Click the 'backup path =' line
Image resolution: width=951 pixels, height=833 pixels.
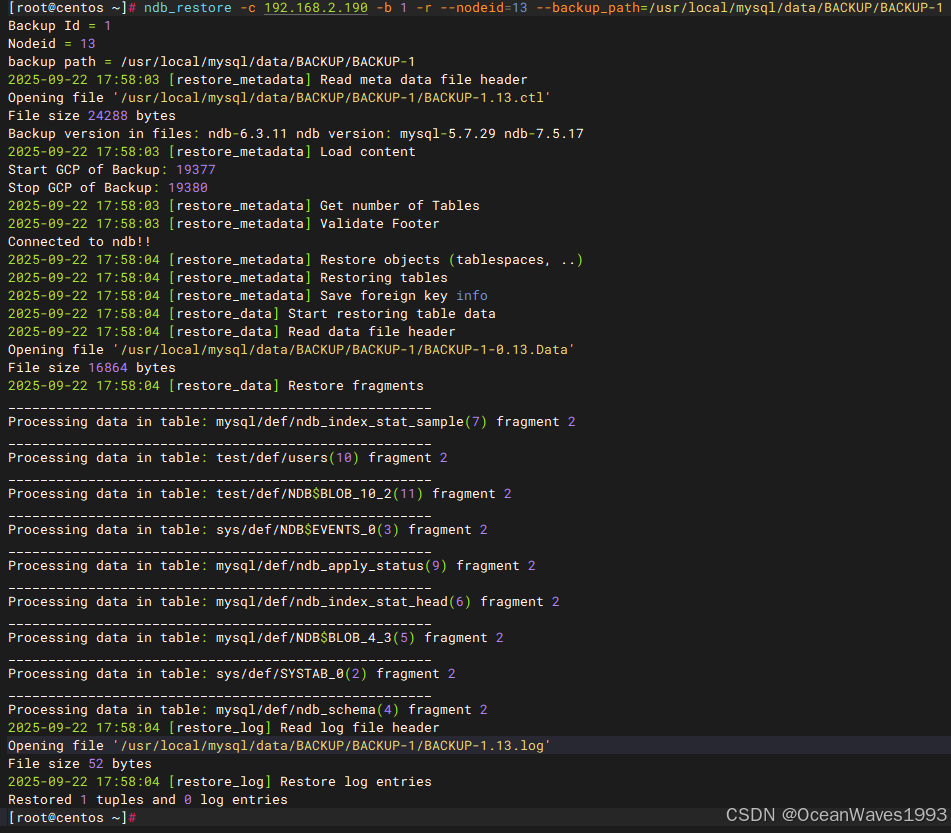pos(211,62)
